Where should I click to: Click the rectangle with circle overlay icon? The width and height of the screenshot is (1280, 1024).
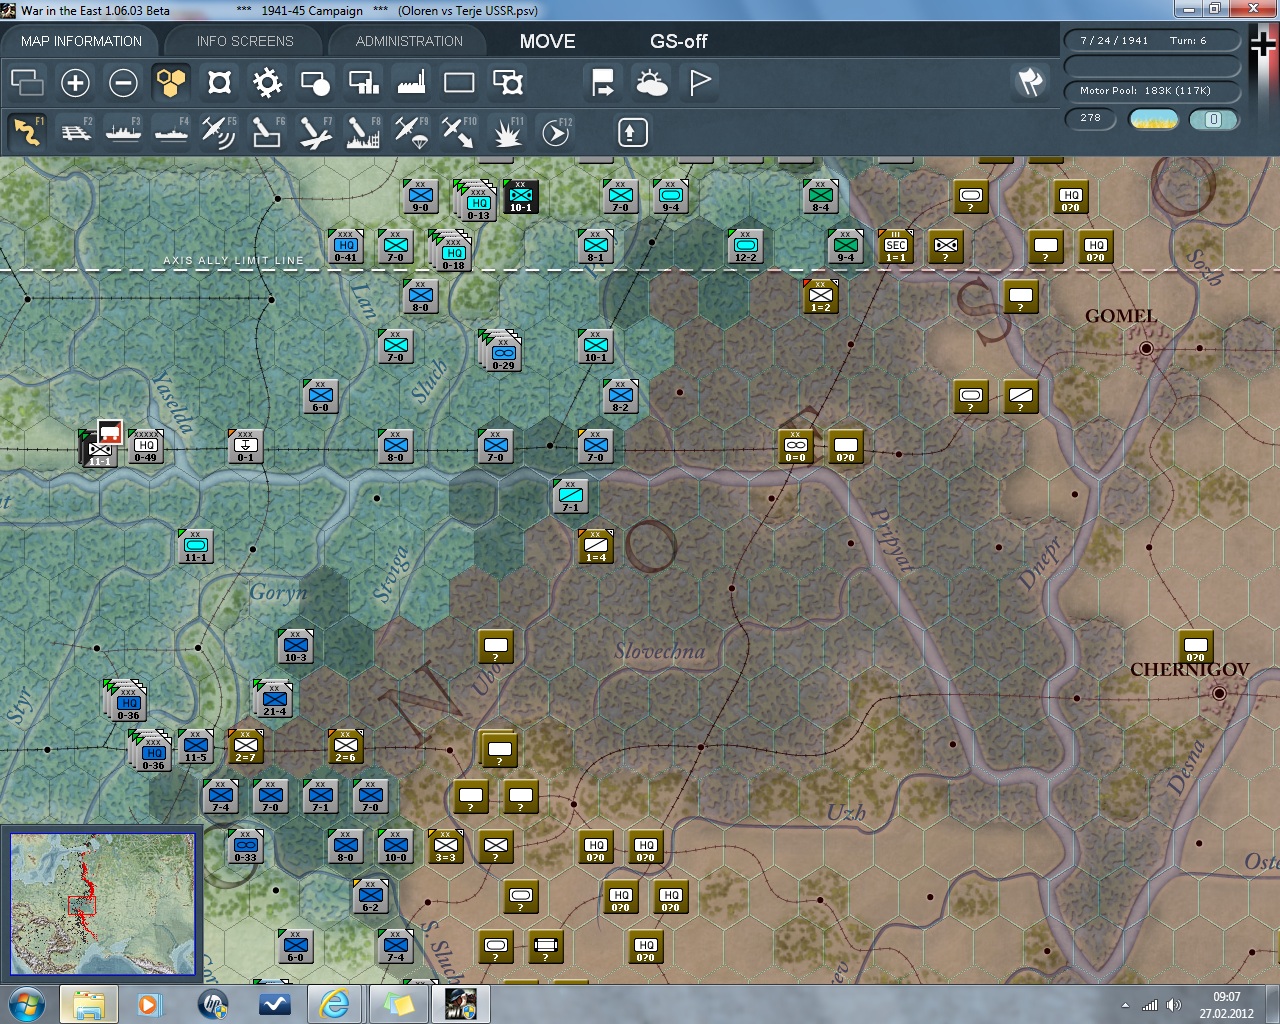point(315,82)
